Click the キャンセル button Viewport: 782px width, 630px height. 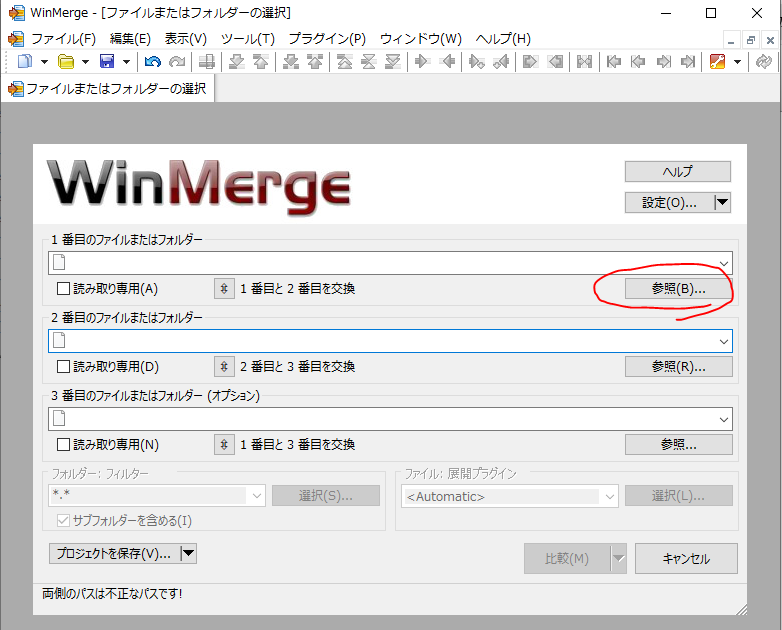[686, 558]
